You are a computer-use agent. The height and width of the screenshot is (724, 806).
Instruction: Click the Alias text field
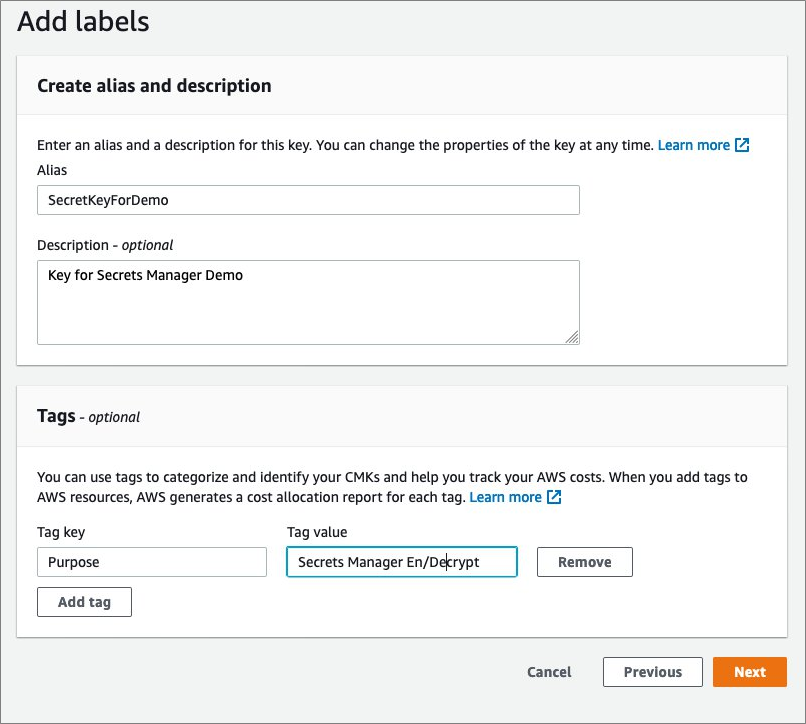[x=308, y=200]
